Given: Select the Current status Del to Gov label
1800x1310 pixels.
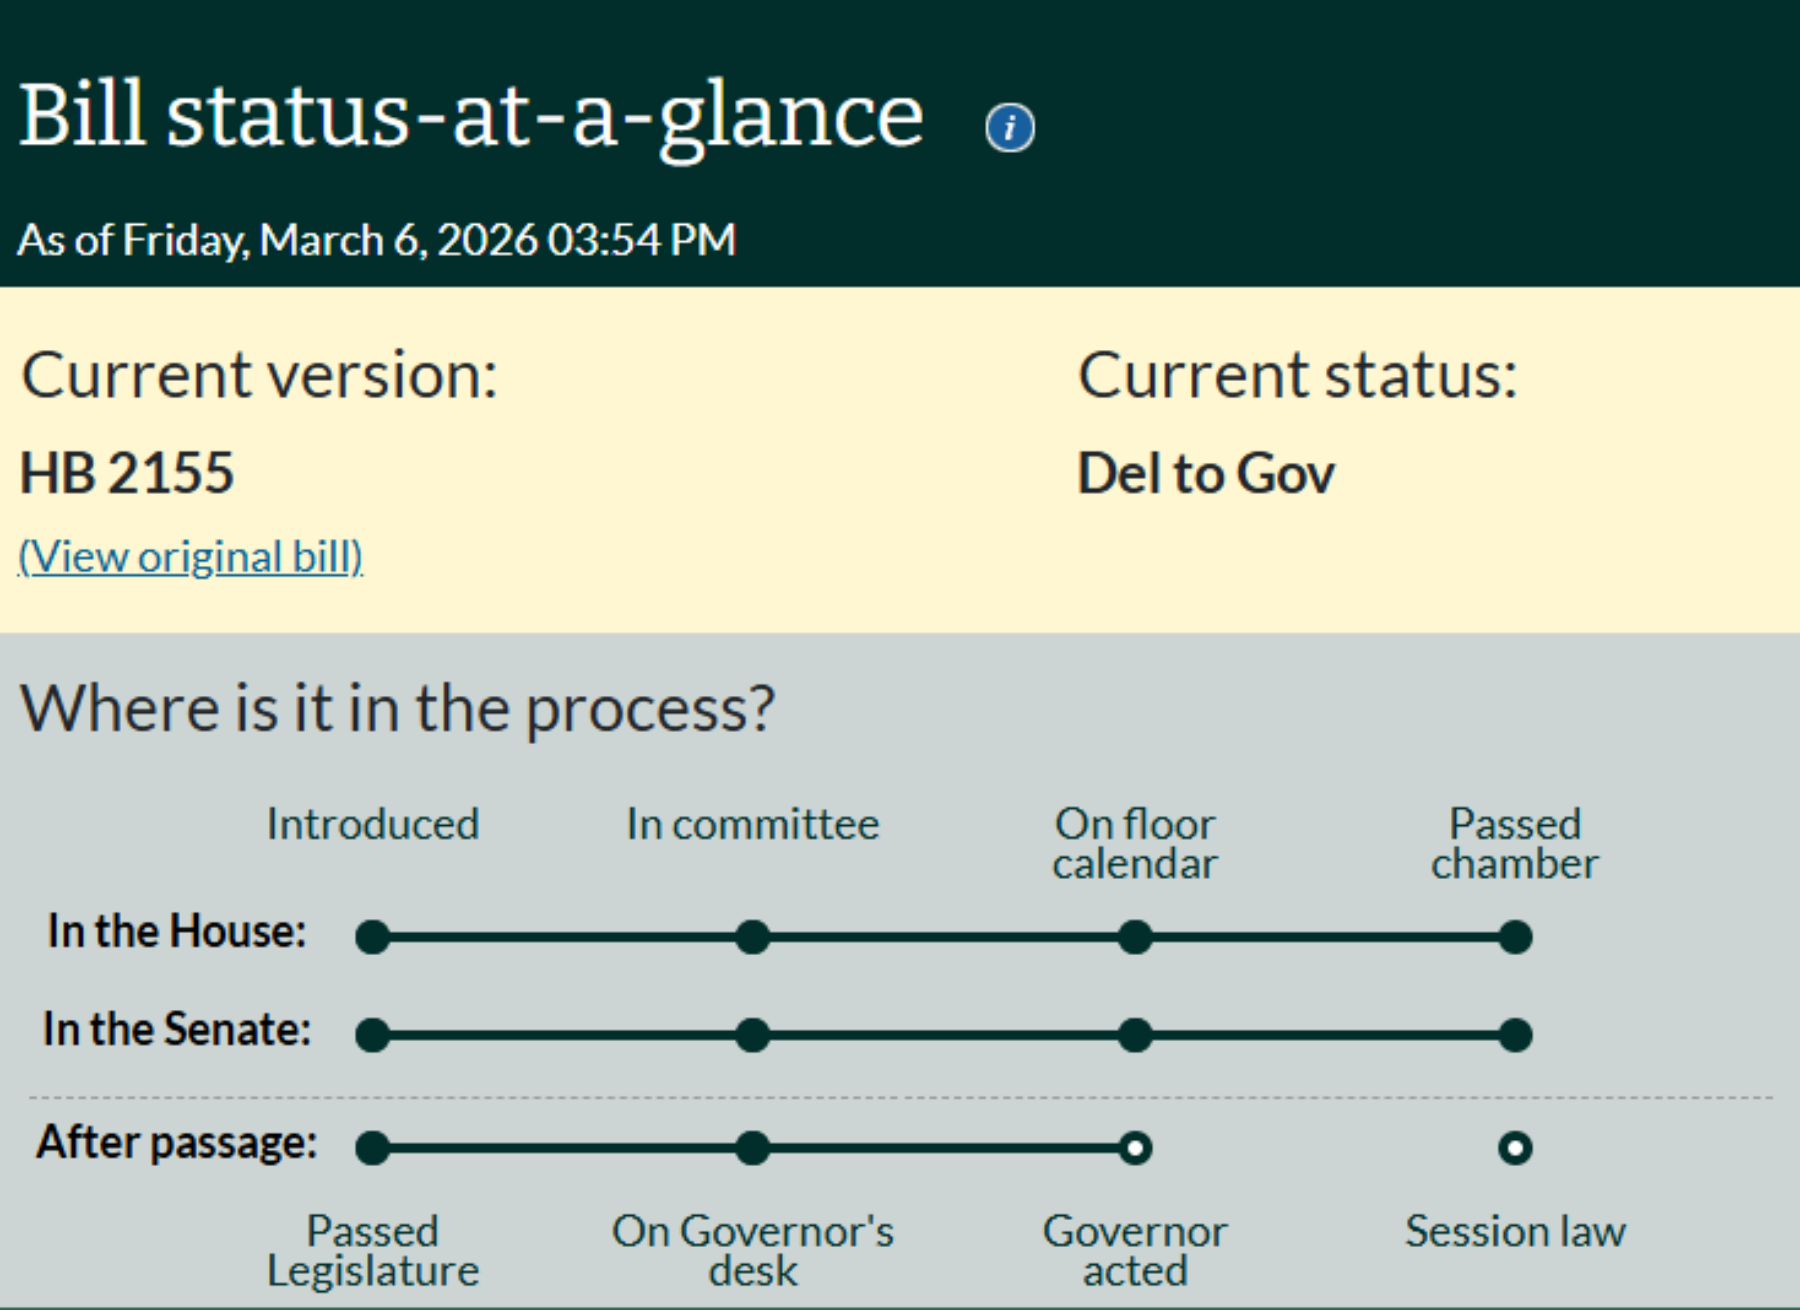Looking at the screenshot, I should point(1205,474).
